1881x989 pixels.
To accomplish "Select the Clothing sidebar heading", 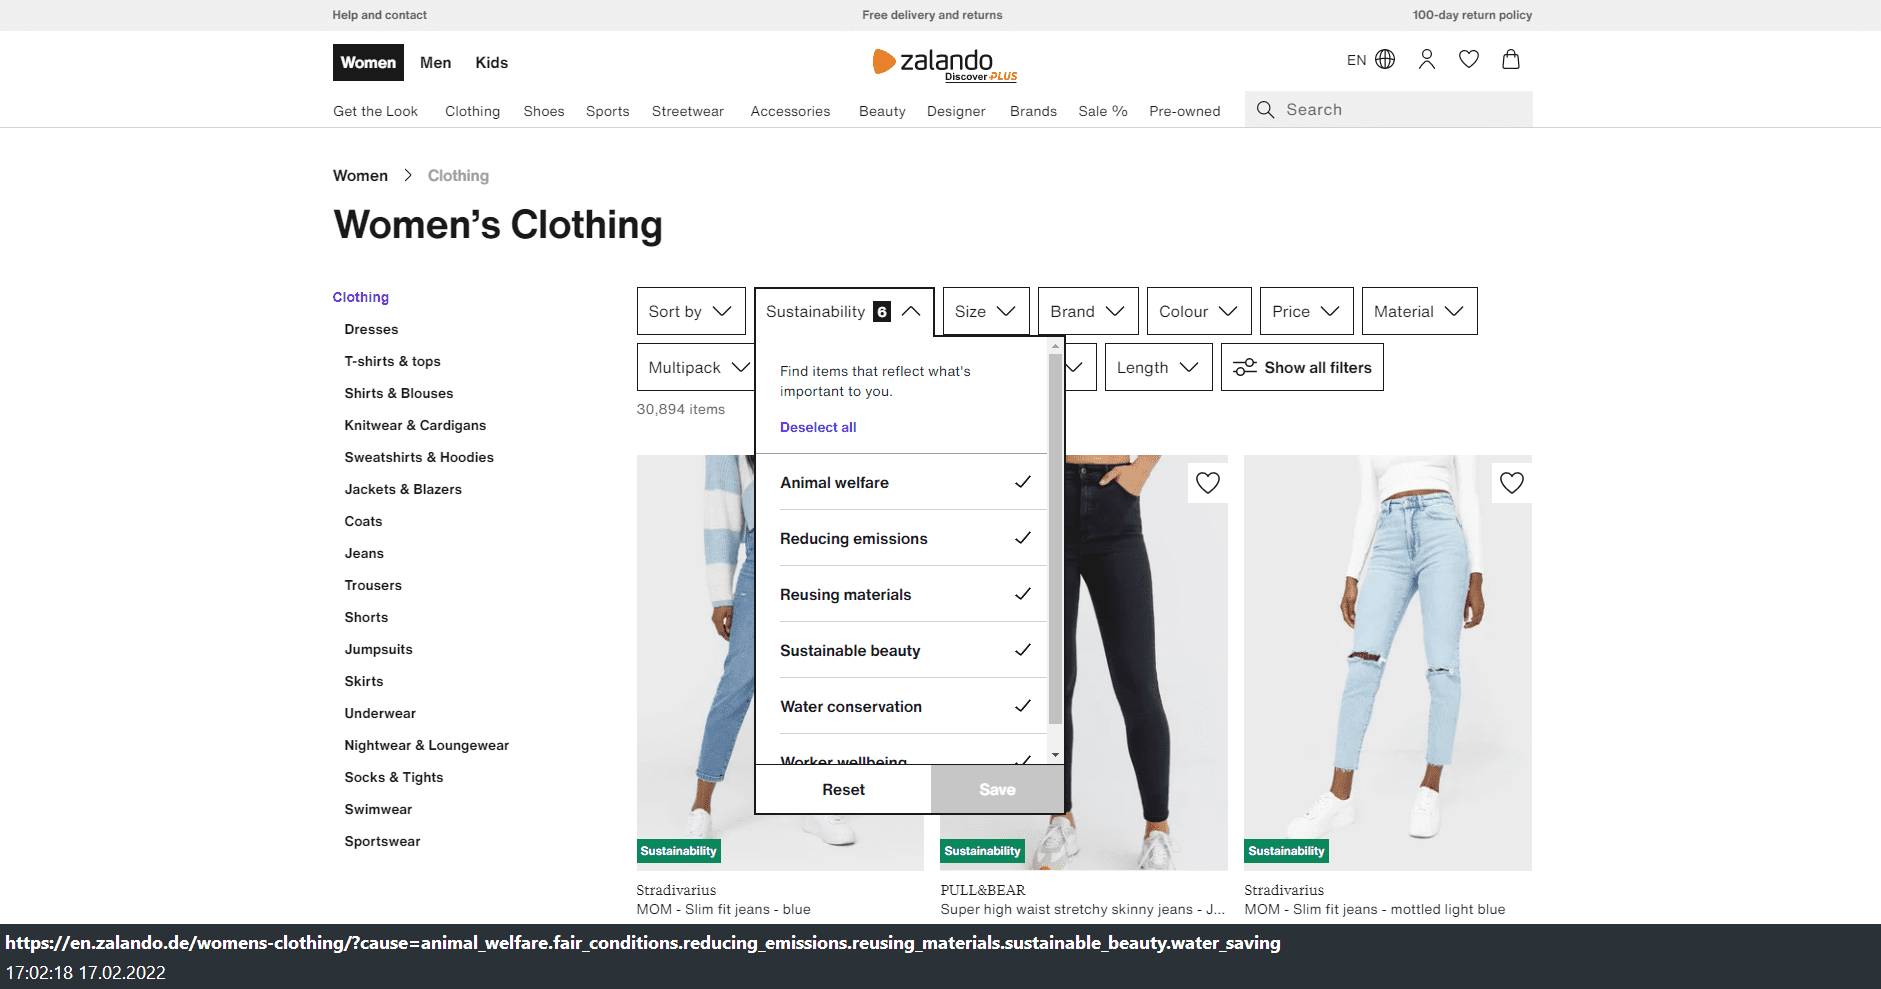I will 360,297.
